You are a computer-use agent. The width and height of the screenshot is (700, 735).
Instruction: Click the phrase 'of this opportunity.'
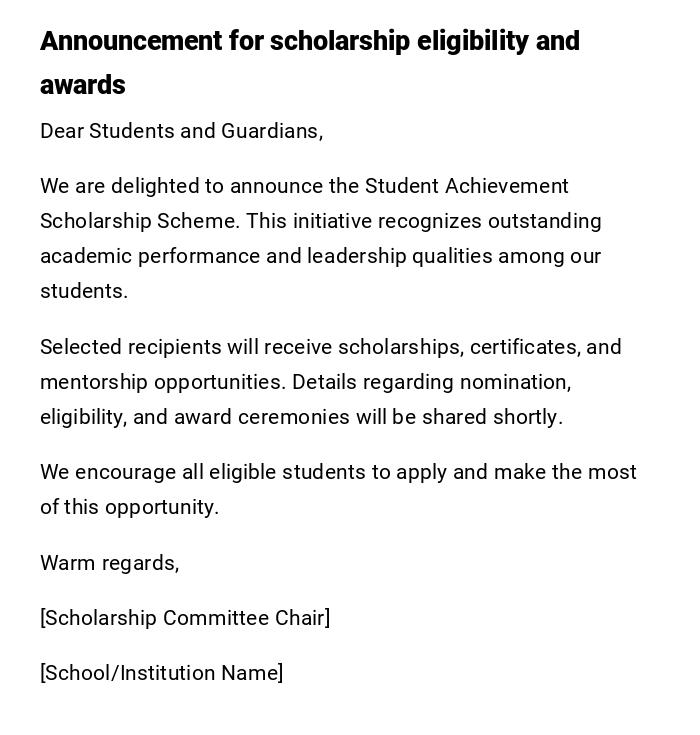129,508
